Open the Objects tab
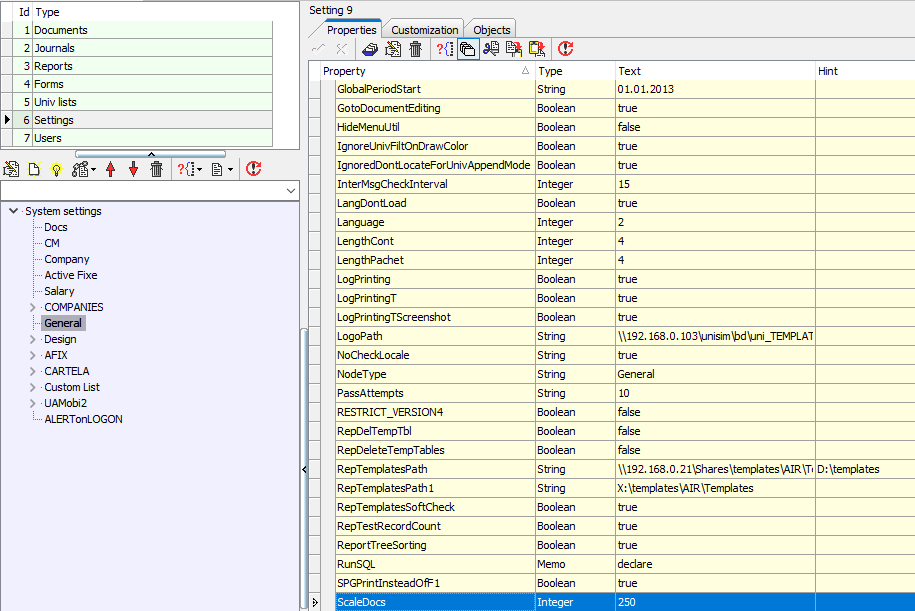The width and height of the screenshot is (915, 611). (491, 30)
